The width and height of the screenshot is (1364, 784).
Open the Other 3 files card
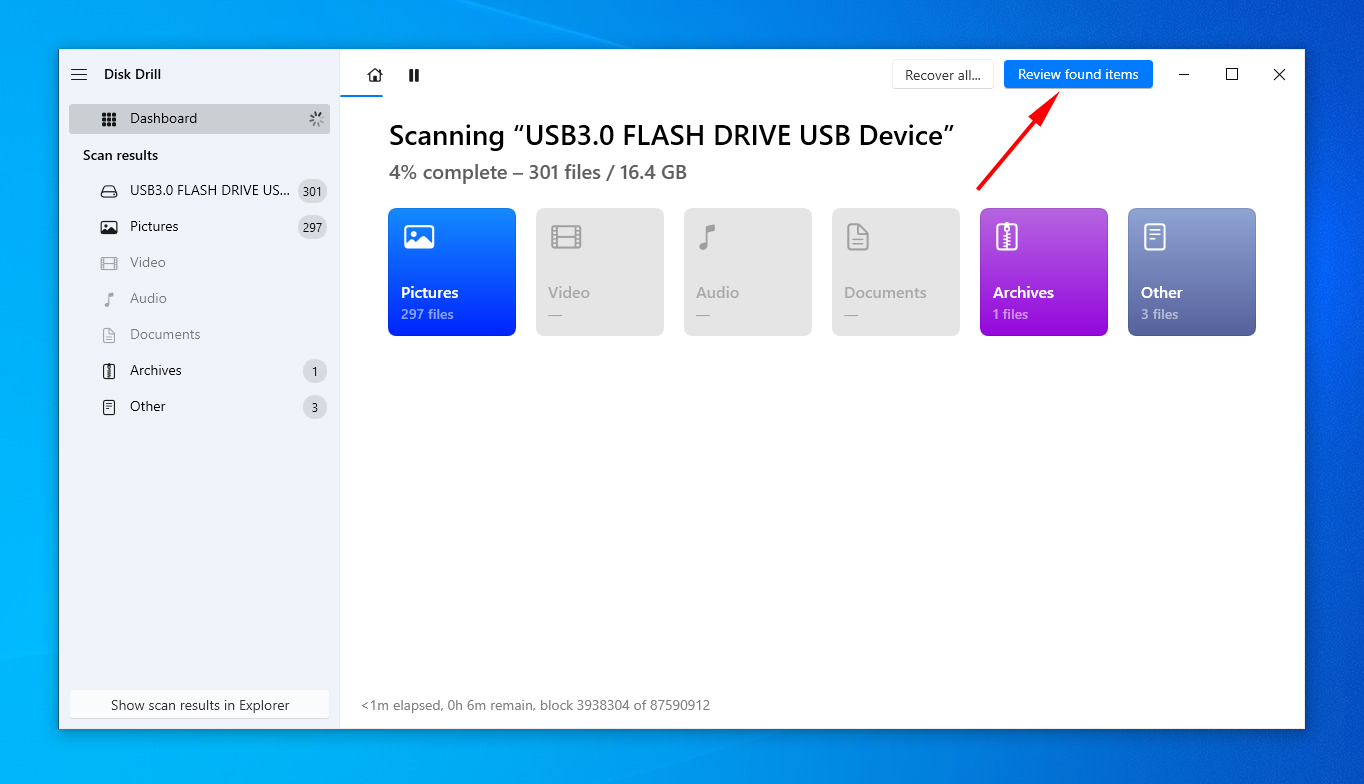tap(1192, 272)
